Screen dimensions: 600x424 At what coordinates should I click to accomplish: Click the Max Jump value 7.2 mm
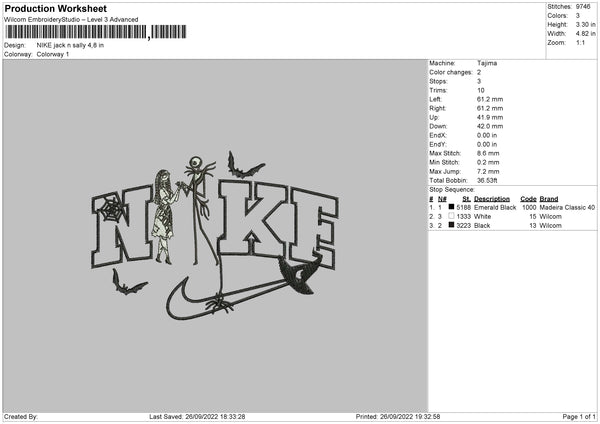tap(488, 171)
